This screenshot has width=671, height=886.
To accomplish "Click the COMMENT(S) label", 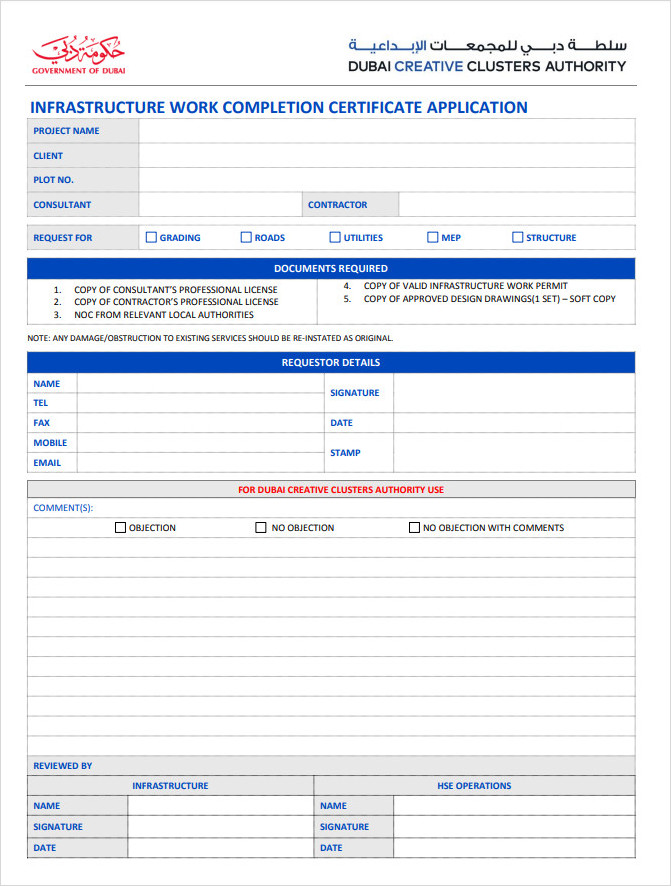I will point(63,507).
